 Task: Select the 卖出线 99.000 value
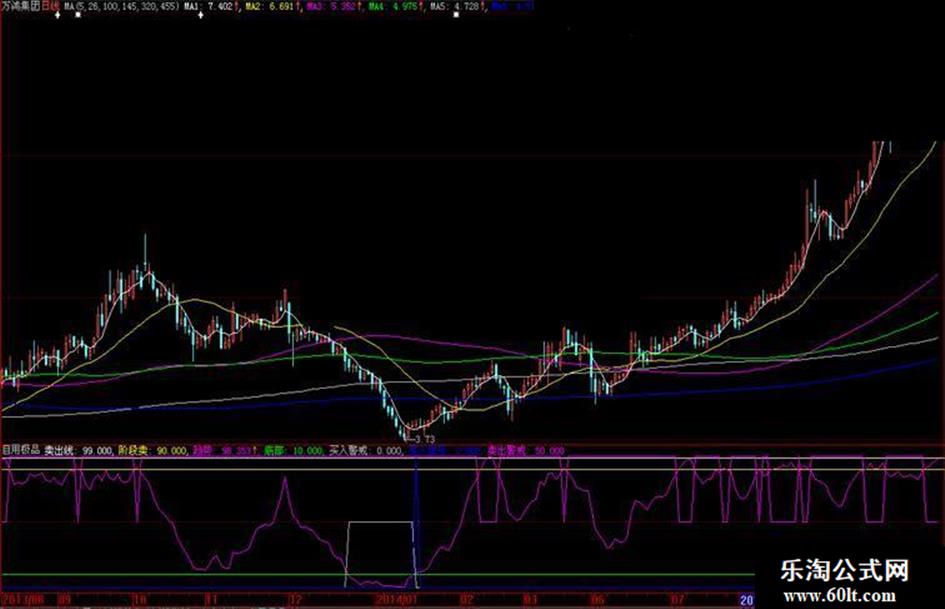(78, 450)
